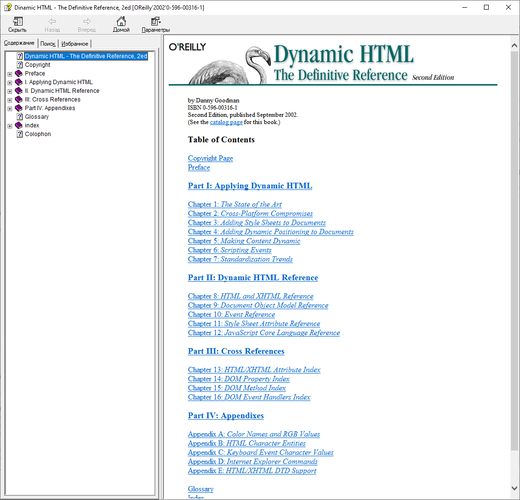Select Glossary in the contents tree
Image resolution: width=520 pixels, height=500 pixels.
pos(37,117)
